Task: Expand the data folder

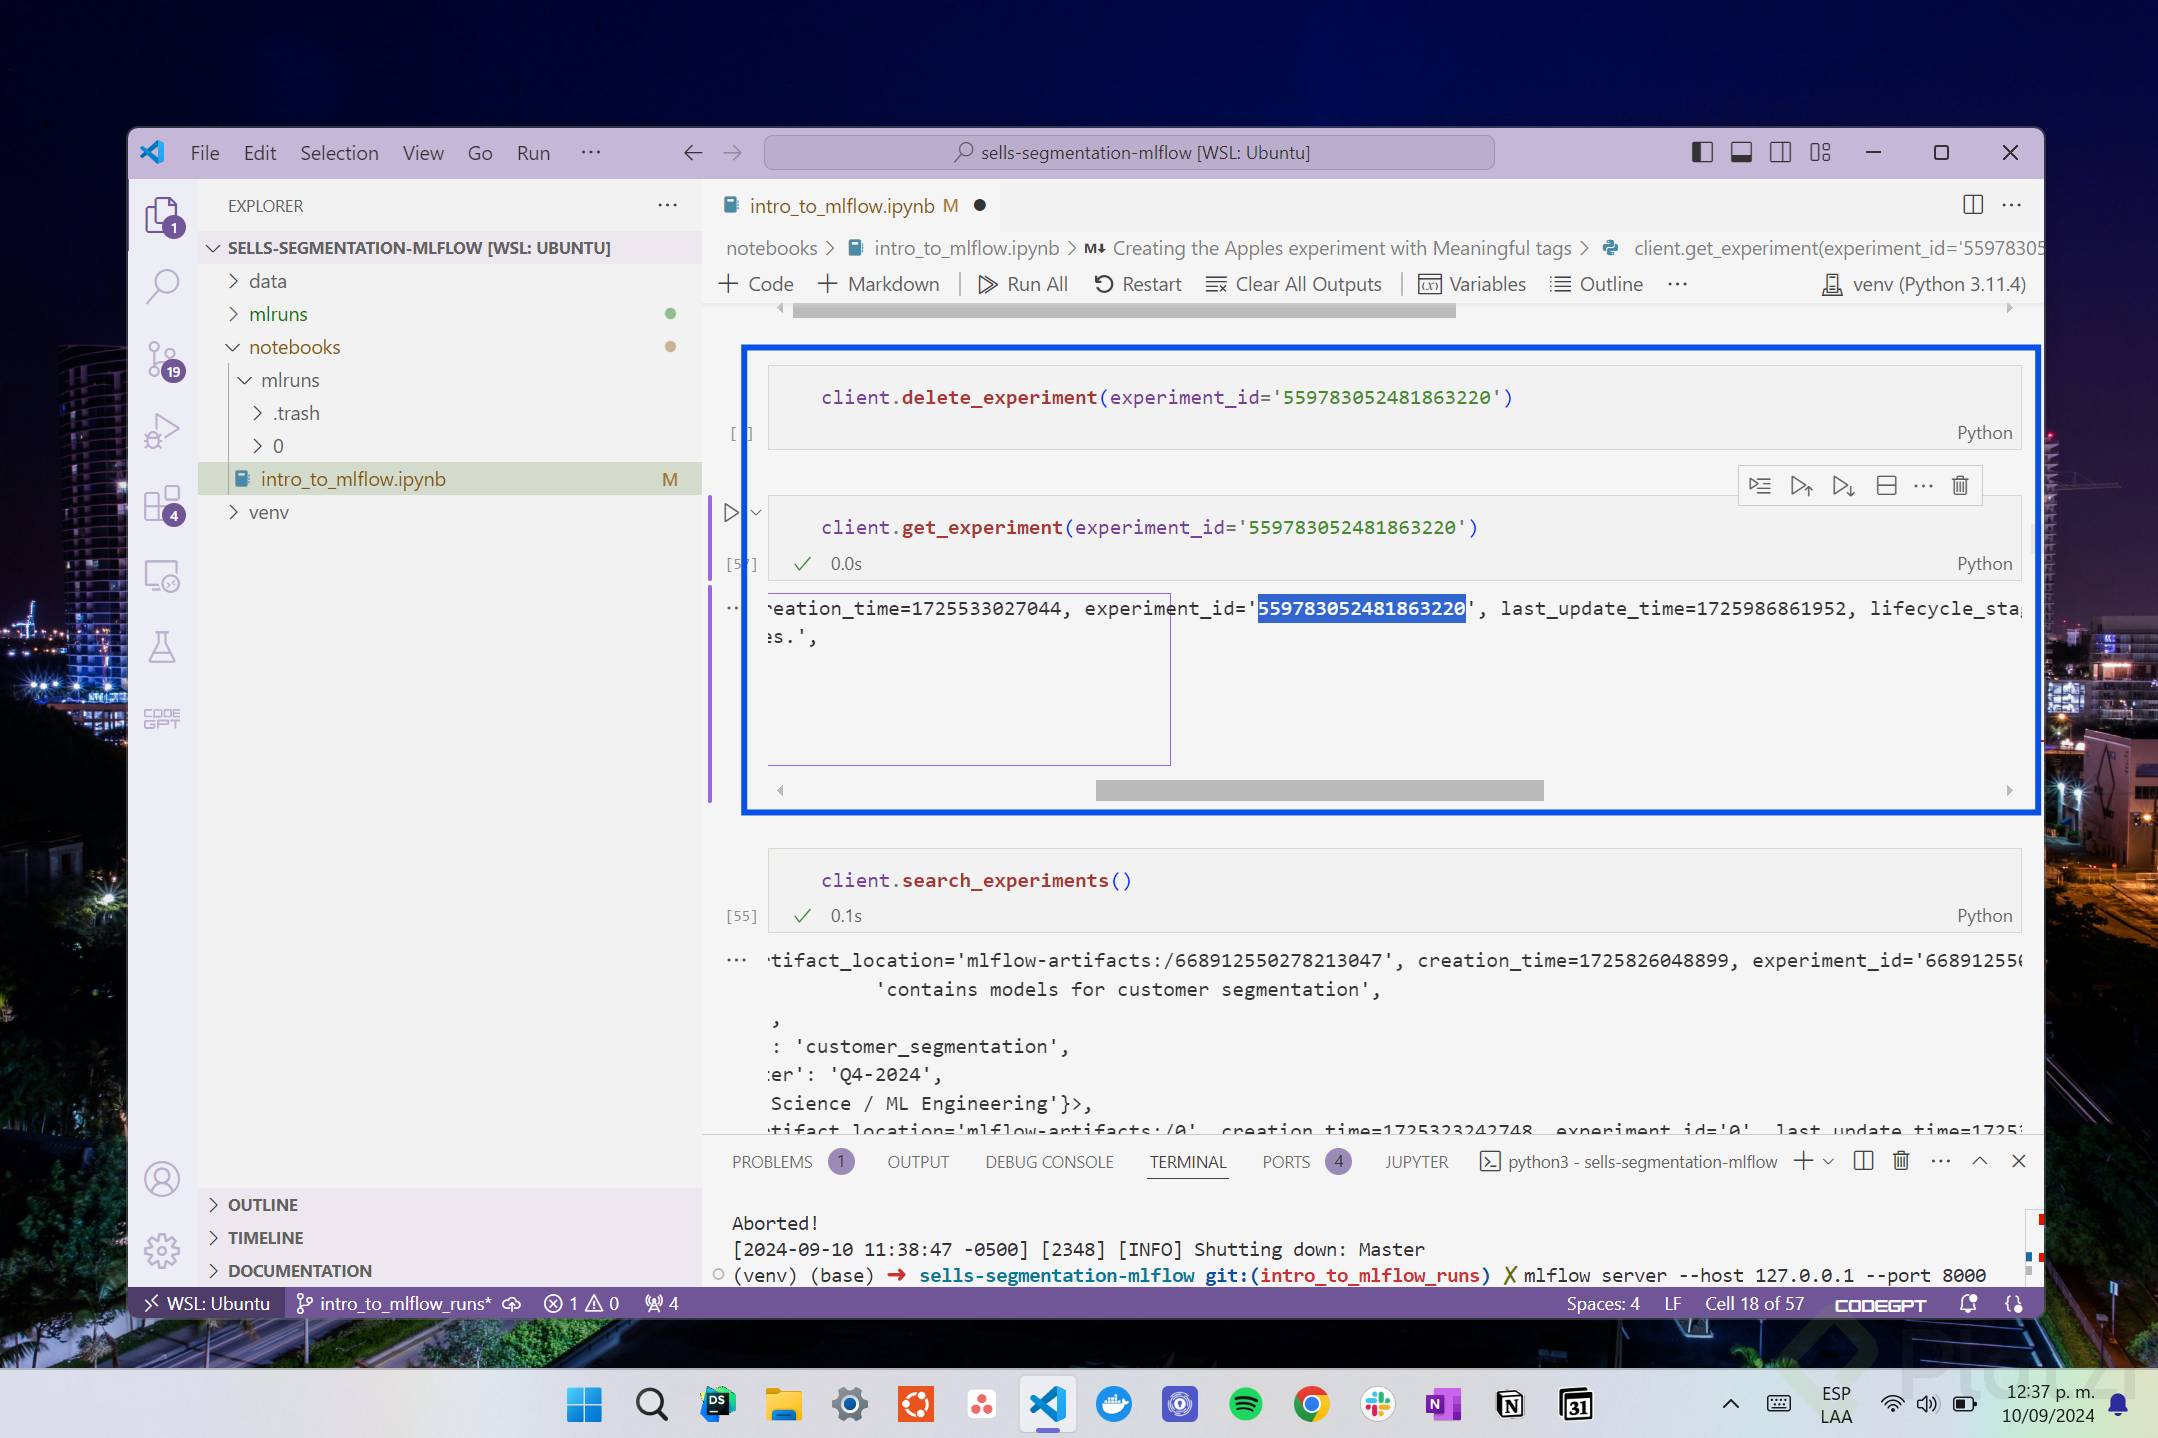Action: point(267,281)
